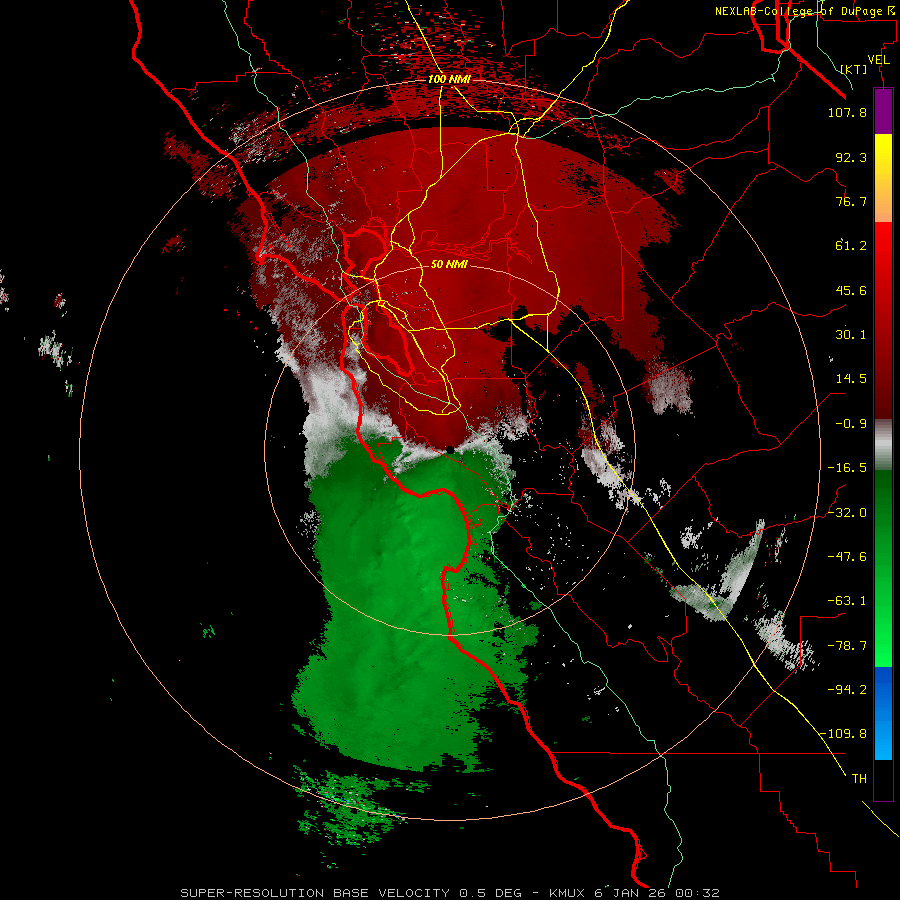Select the -47.6 scale value

847,557
